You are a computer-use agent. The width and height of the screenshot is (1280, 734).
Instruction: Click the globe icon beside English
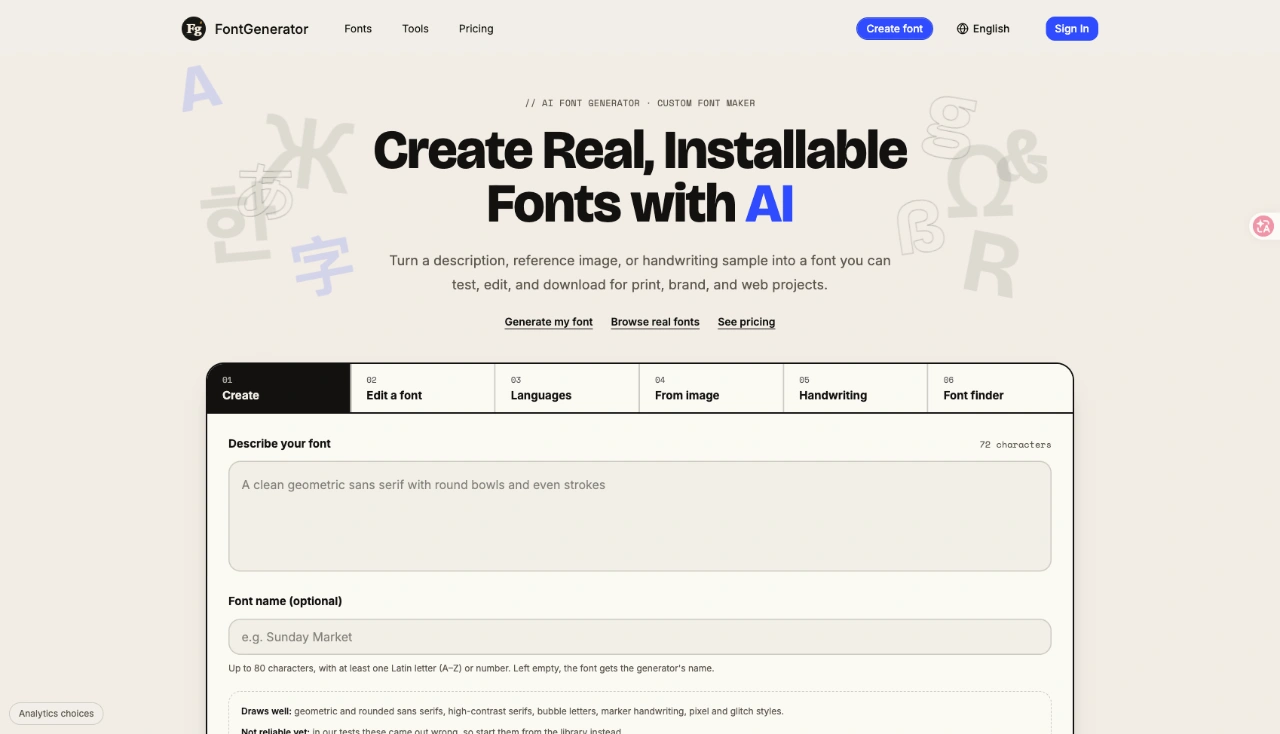tap(963, 29)
